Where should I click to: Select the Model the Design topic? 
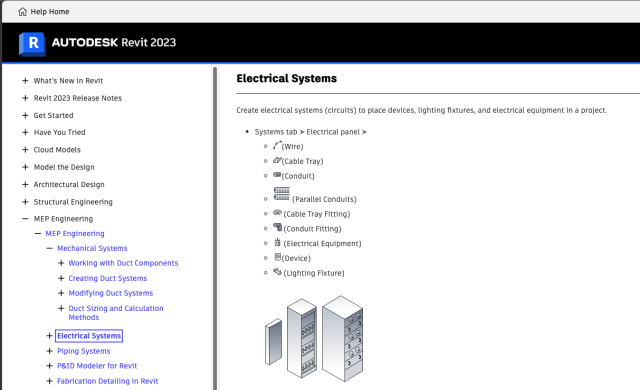pos(64,167)
